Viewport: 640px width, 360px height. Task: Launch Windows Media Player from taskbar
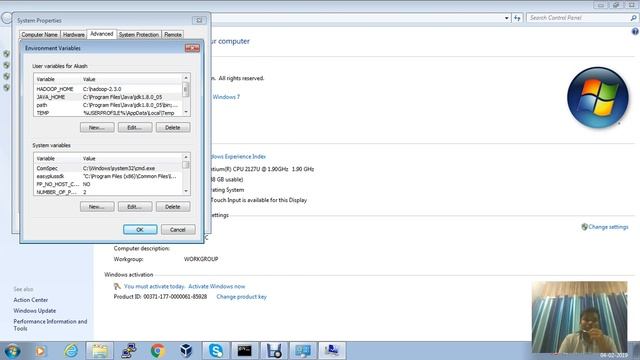coord(40,351)
